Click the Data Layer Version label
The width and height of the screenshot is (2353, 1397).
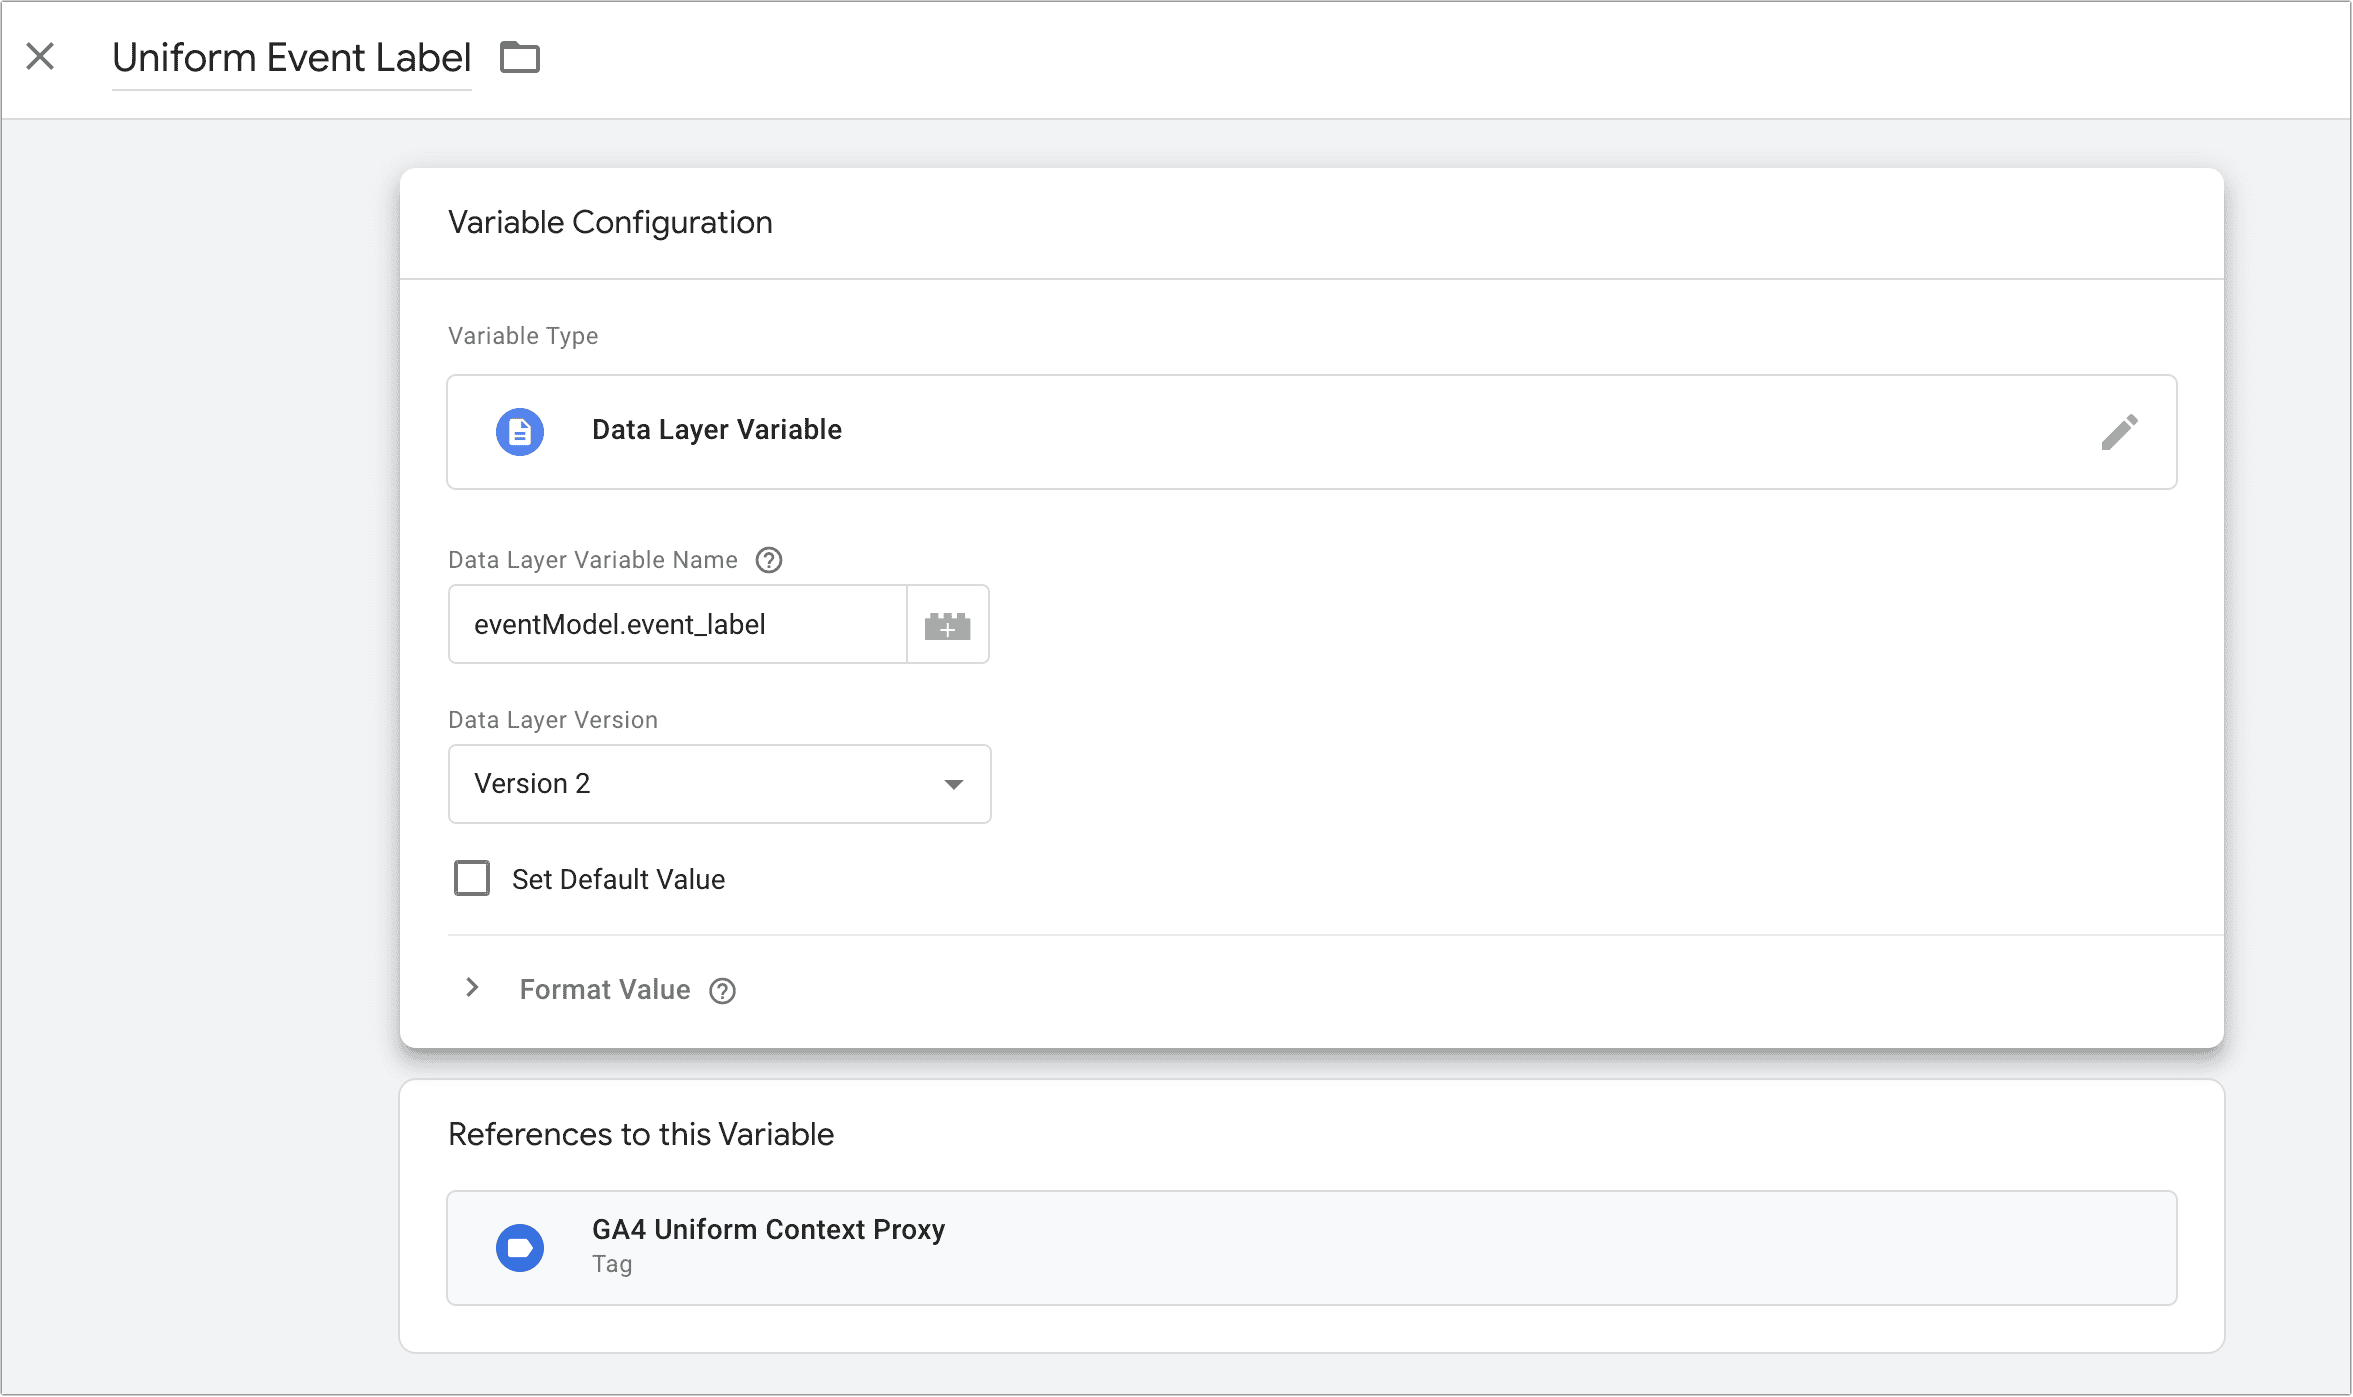tap(553, 720)
